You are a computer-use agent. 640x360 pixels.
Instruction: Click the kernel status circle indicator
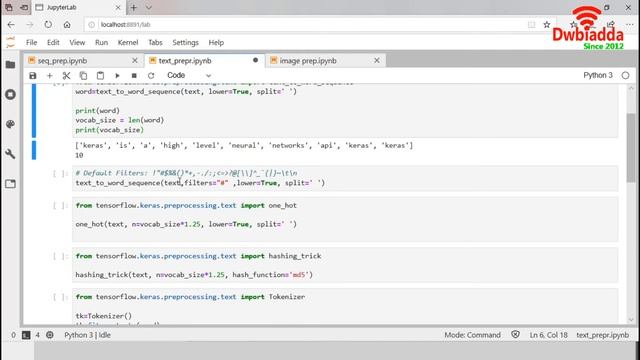pos(625,76)
